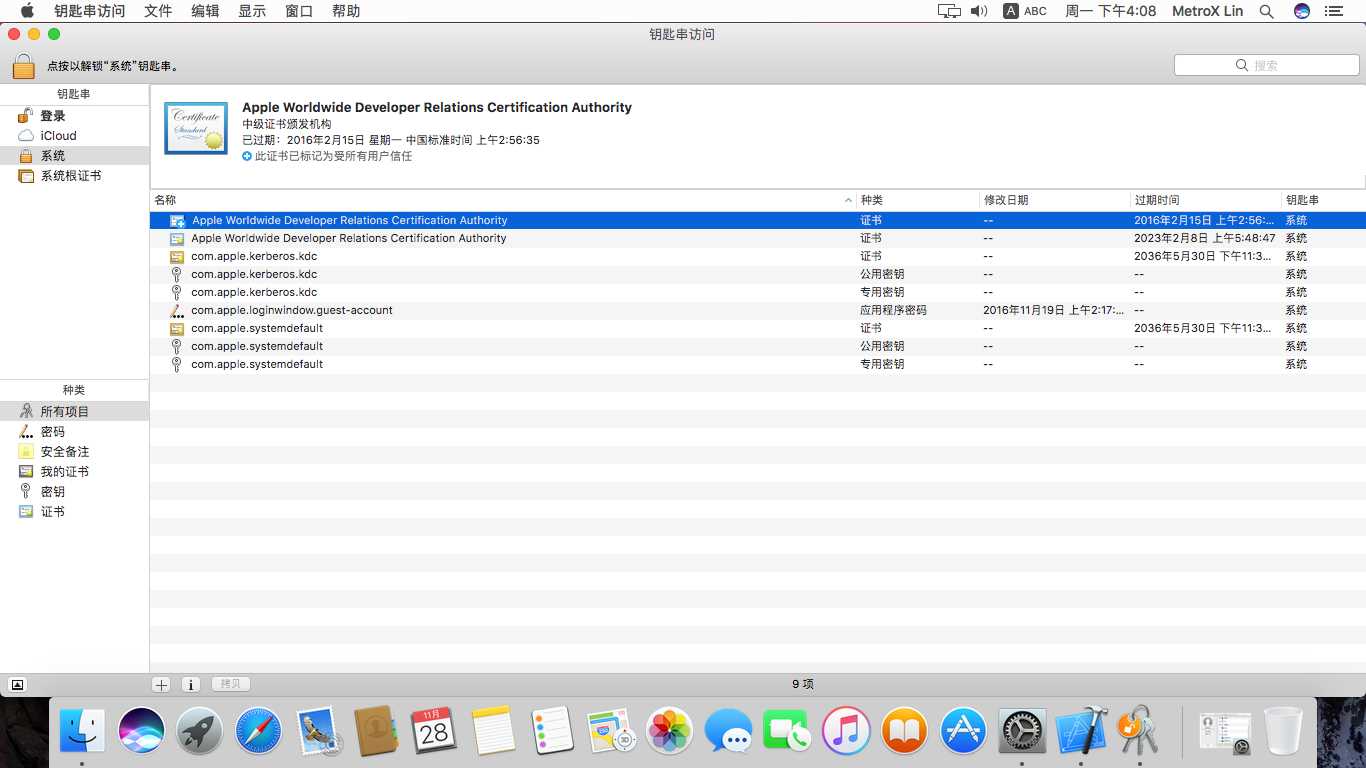This screenshot has width=1366, height=768.
Task: Open Messages from the Dock
Action: [x=728, y=732]
